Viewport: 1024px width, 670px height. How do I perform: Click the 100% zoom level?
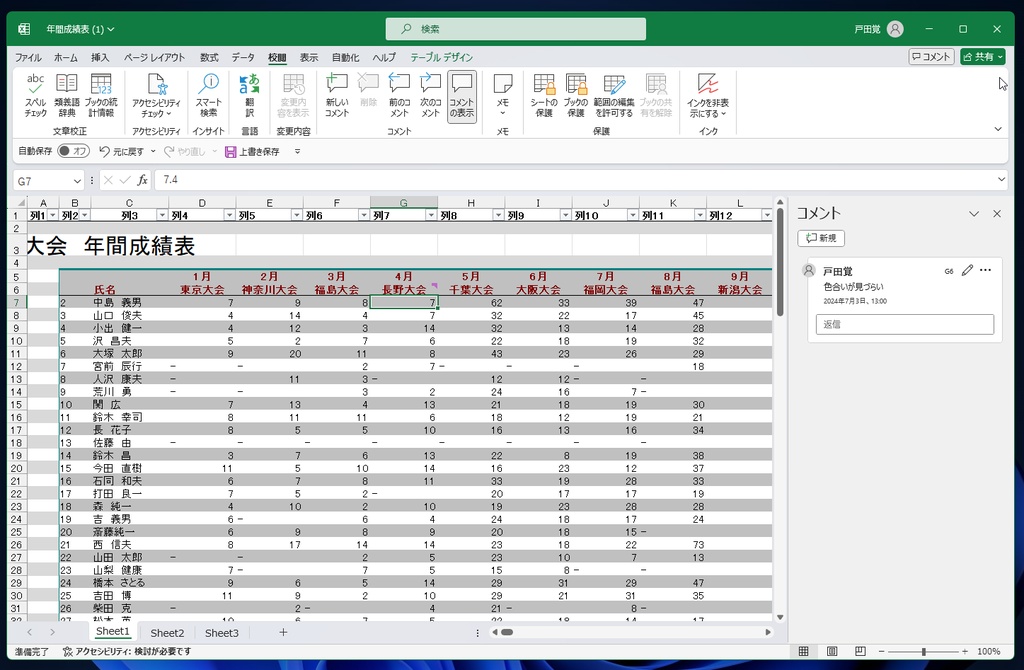click(x=989, y=652)
